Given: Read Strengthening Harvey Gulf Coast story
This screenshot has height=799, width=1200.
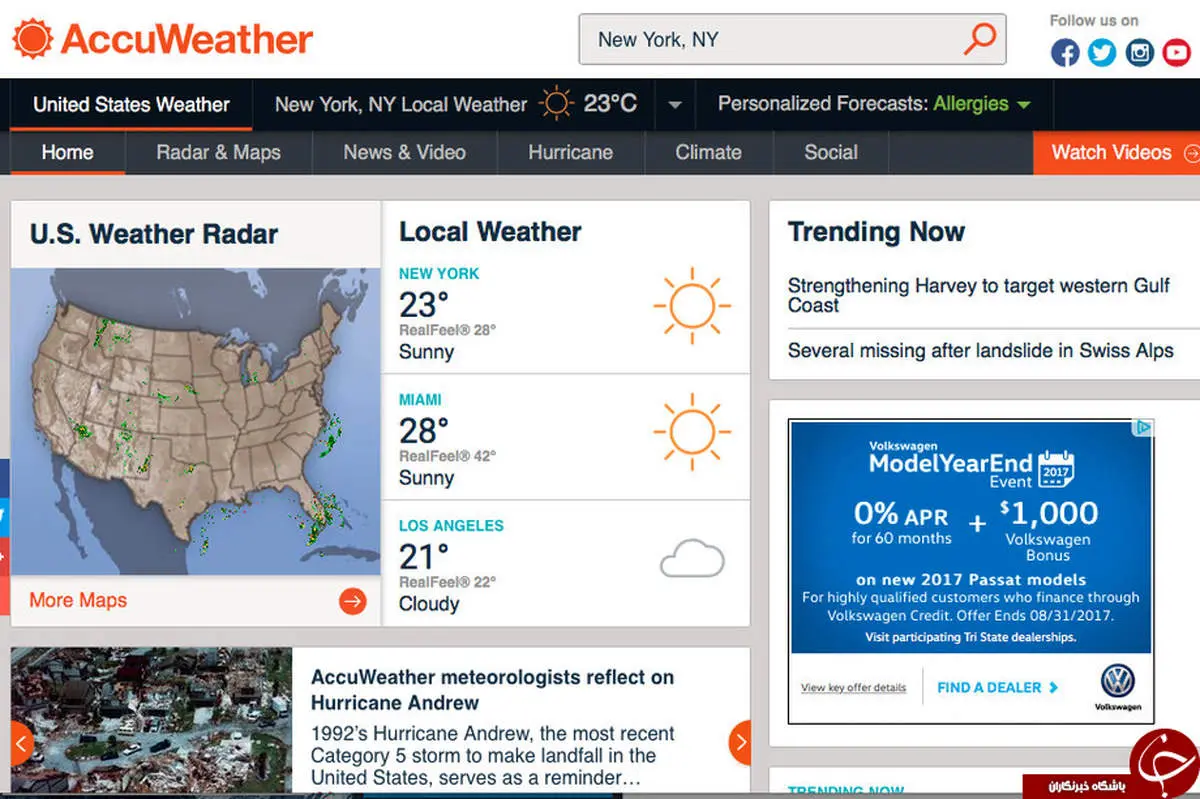Looking at the screenshot, I should (978, 295).
